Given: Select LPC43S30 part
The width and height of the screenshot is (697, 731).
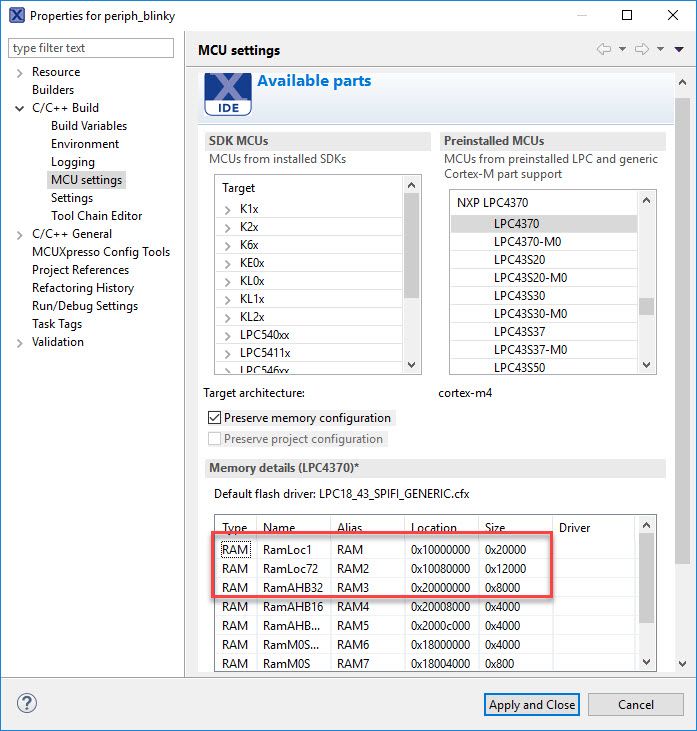Looking at the screenshot, I should (x=544, y=296).
